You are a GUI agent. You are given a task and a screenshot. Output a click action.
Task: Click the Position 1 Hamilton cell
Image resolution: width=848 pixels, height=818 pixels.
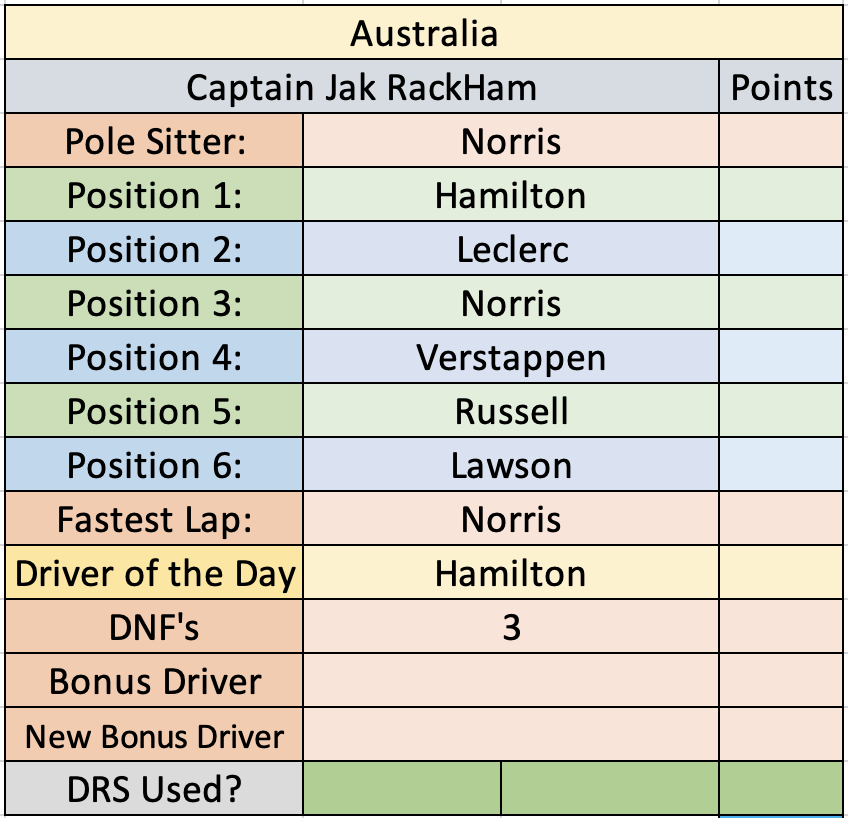(x=511, y=195)
